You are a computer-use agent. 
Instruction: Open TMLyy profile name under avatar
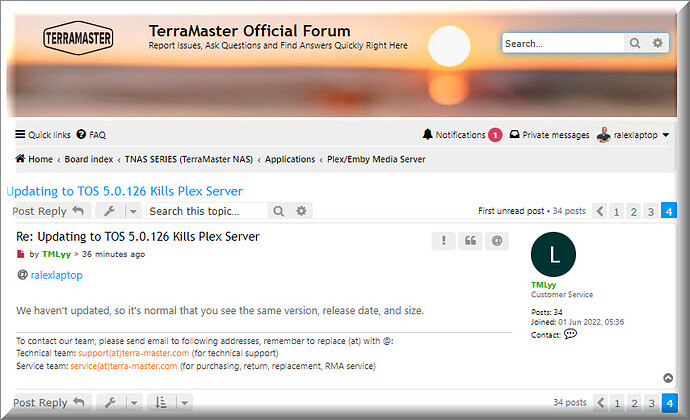coord(543,285)
